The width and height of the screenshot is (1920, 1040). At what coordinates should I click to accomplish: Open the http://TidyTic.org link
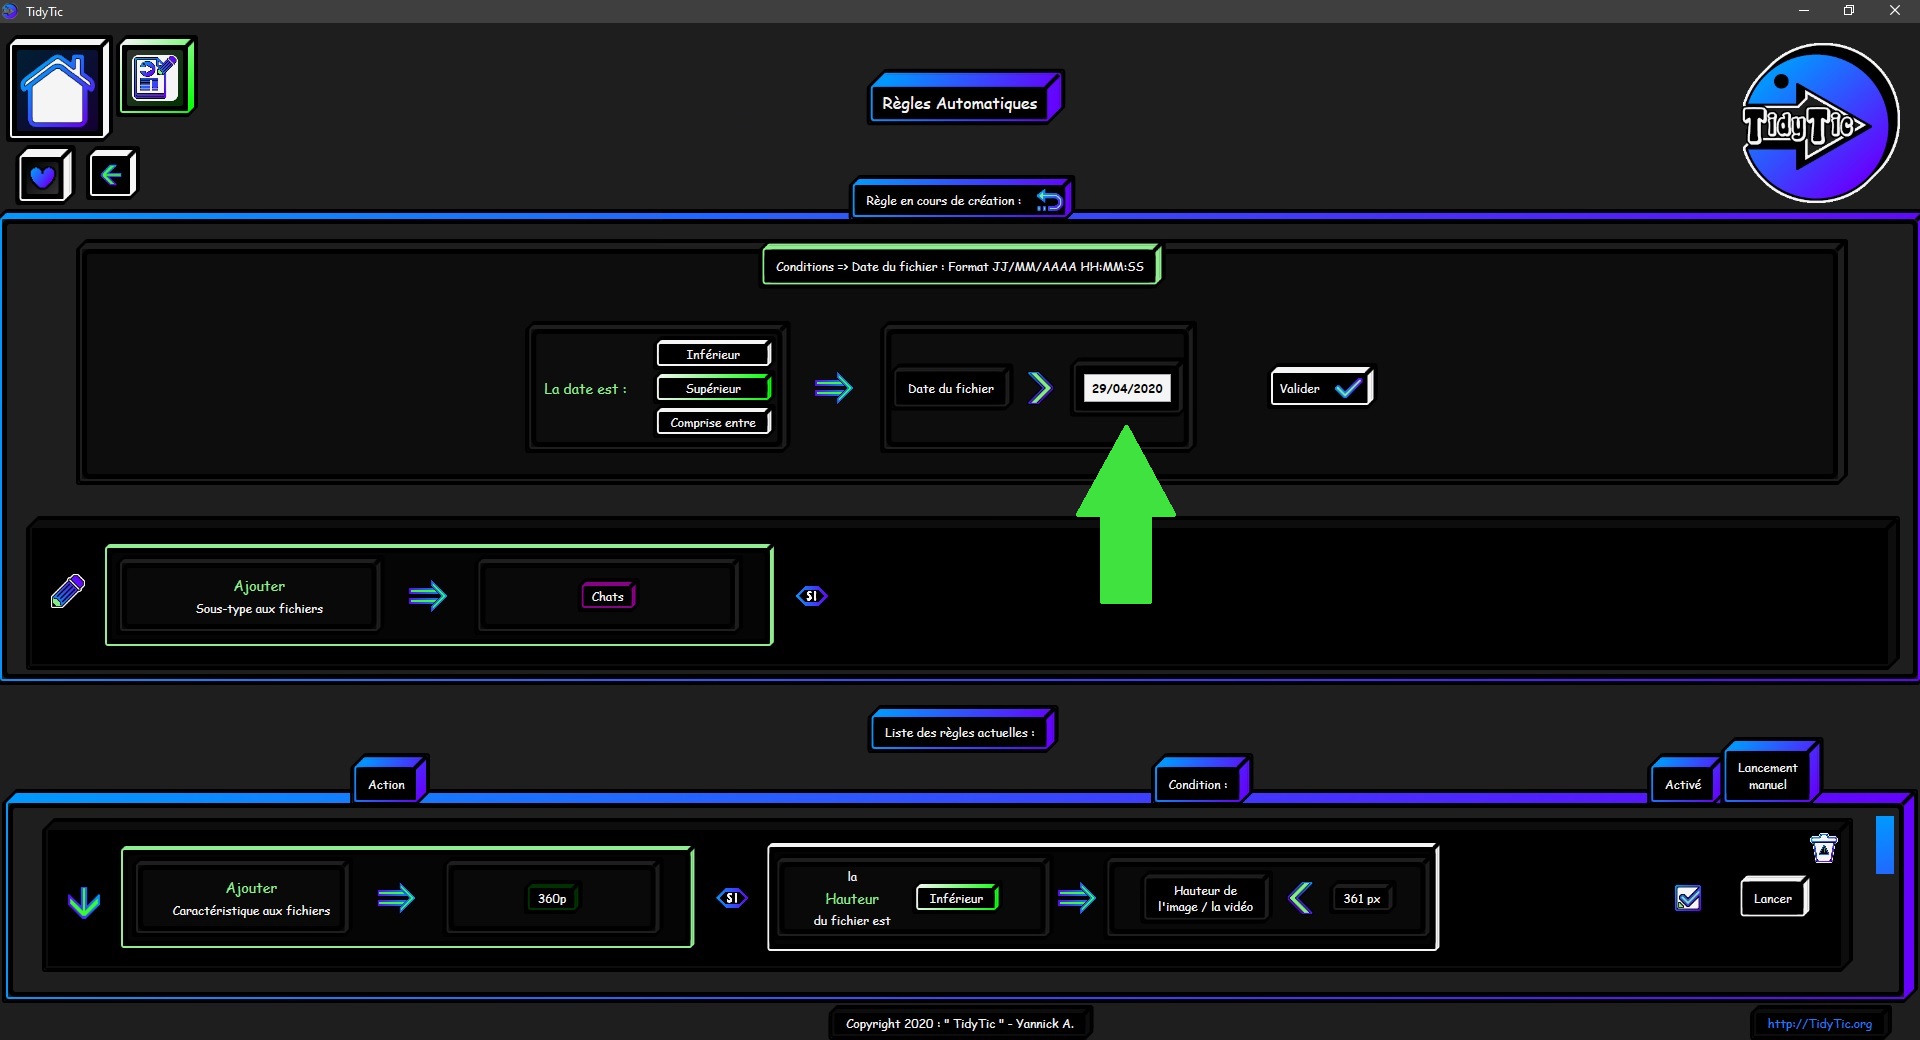(1819, 1023)
